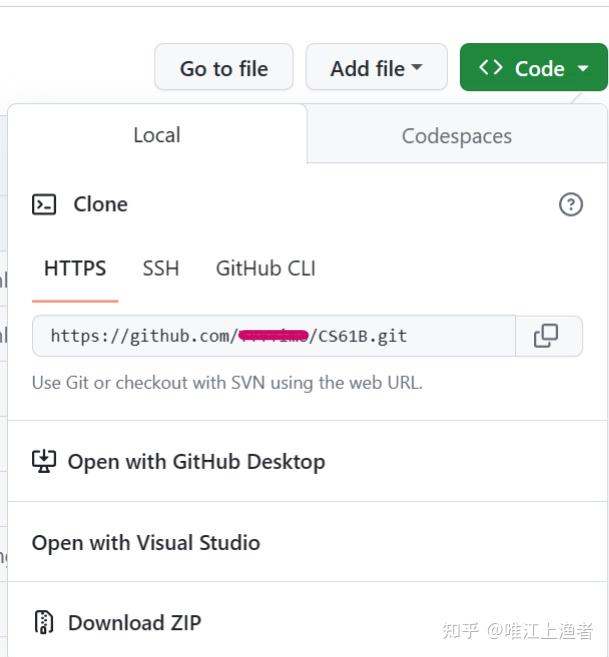Viewport: 609px width, 657px height.
Task: Switch to the Codespaces tab
Action: point(456,136)
